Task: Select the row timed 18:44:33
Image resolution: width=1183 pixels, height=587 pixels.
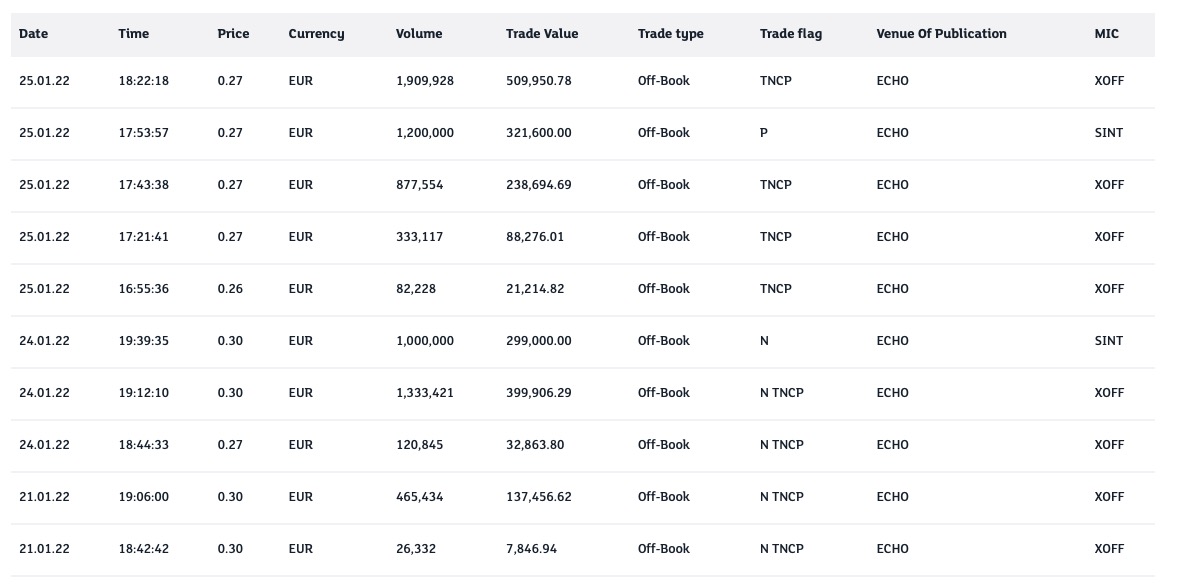Action: point(143,445)
